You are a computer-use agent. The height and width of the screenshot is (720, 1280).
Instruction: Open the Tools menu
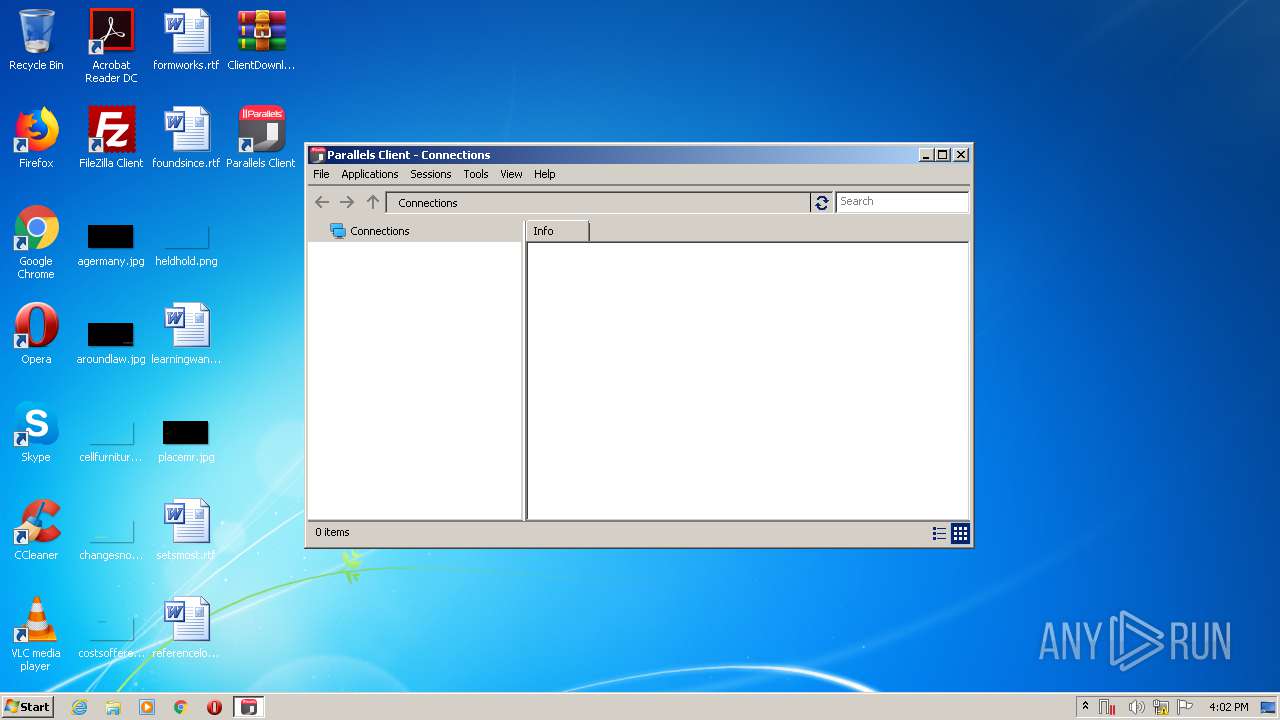tap(476, 174)
